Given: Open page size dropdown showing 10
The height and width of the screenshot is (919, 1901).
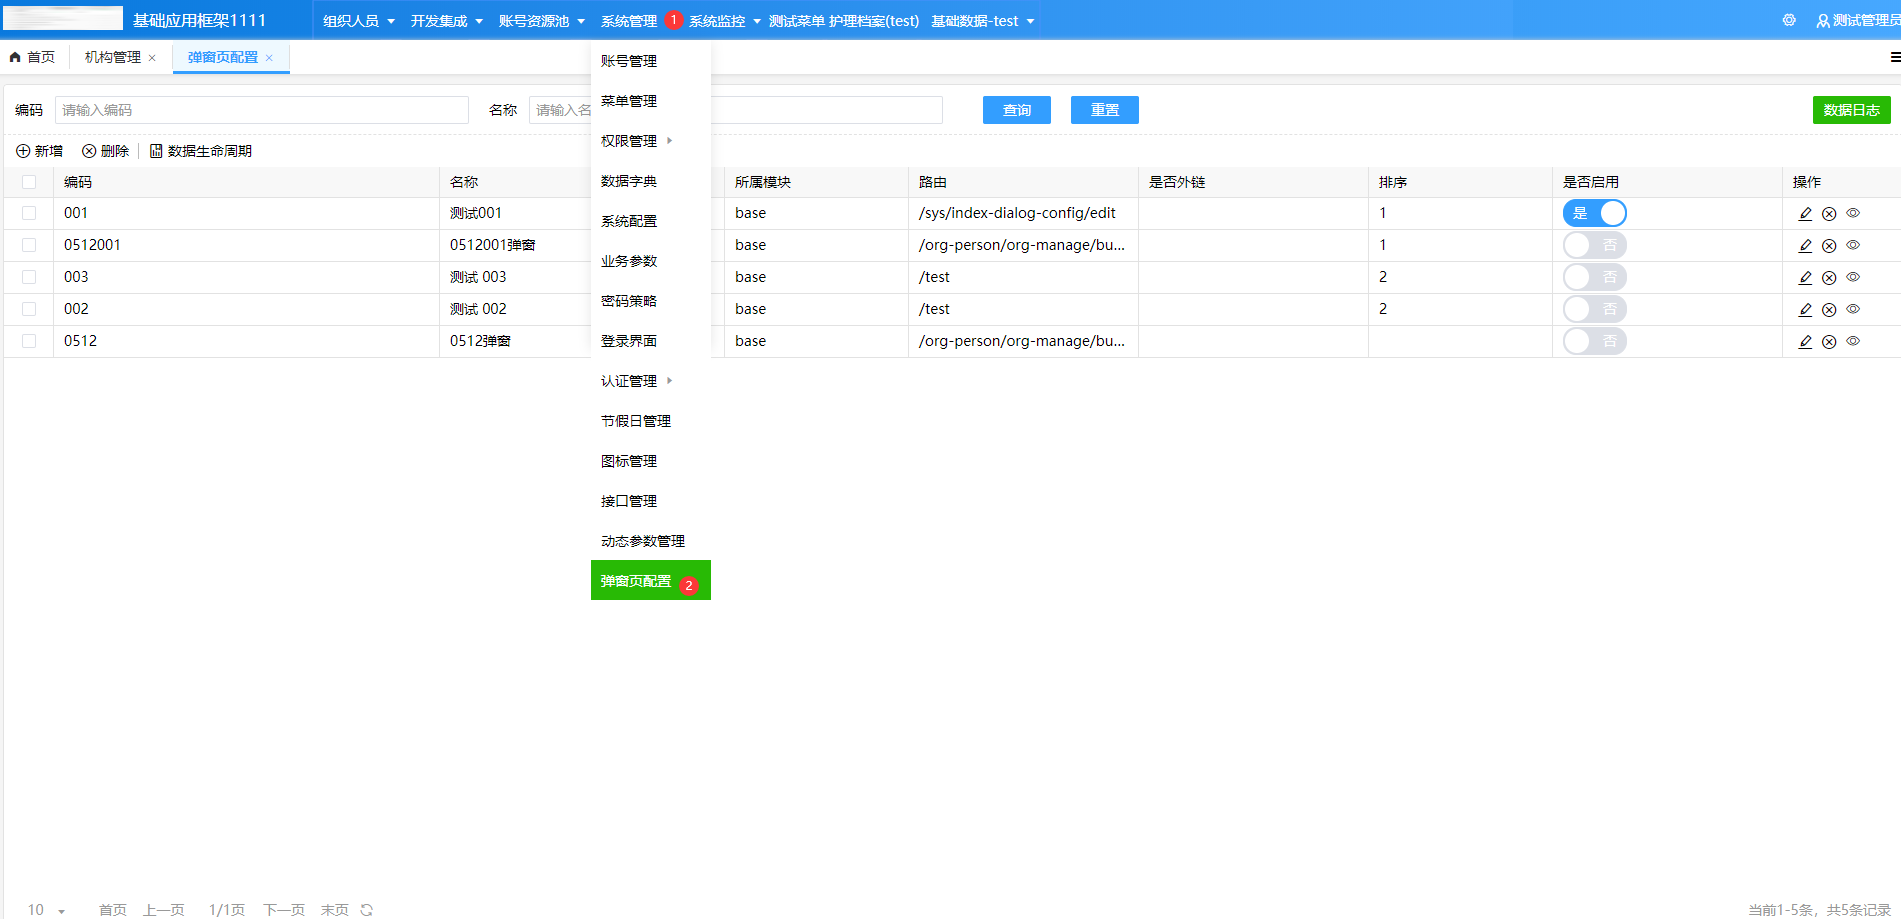Looking at the screenshot, I should tap(46, 909).
